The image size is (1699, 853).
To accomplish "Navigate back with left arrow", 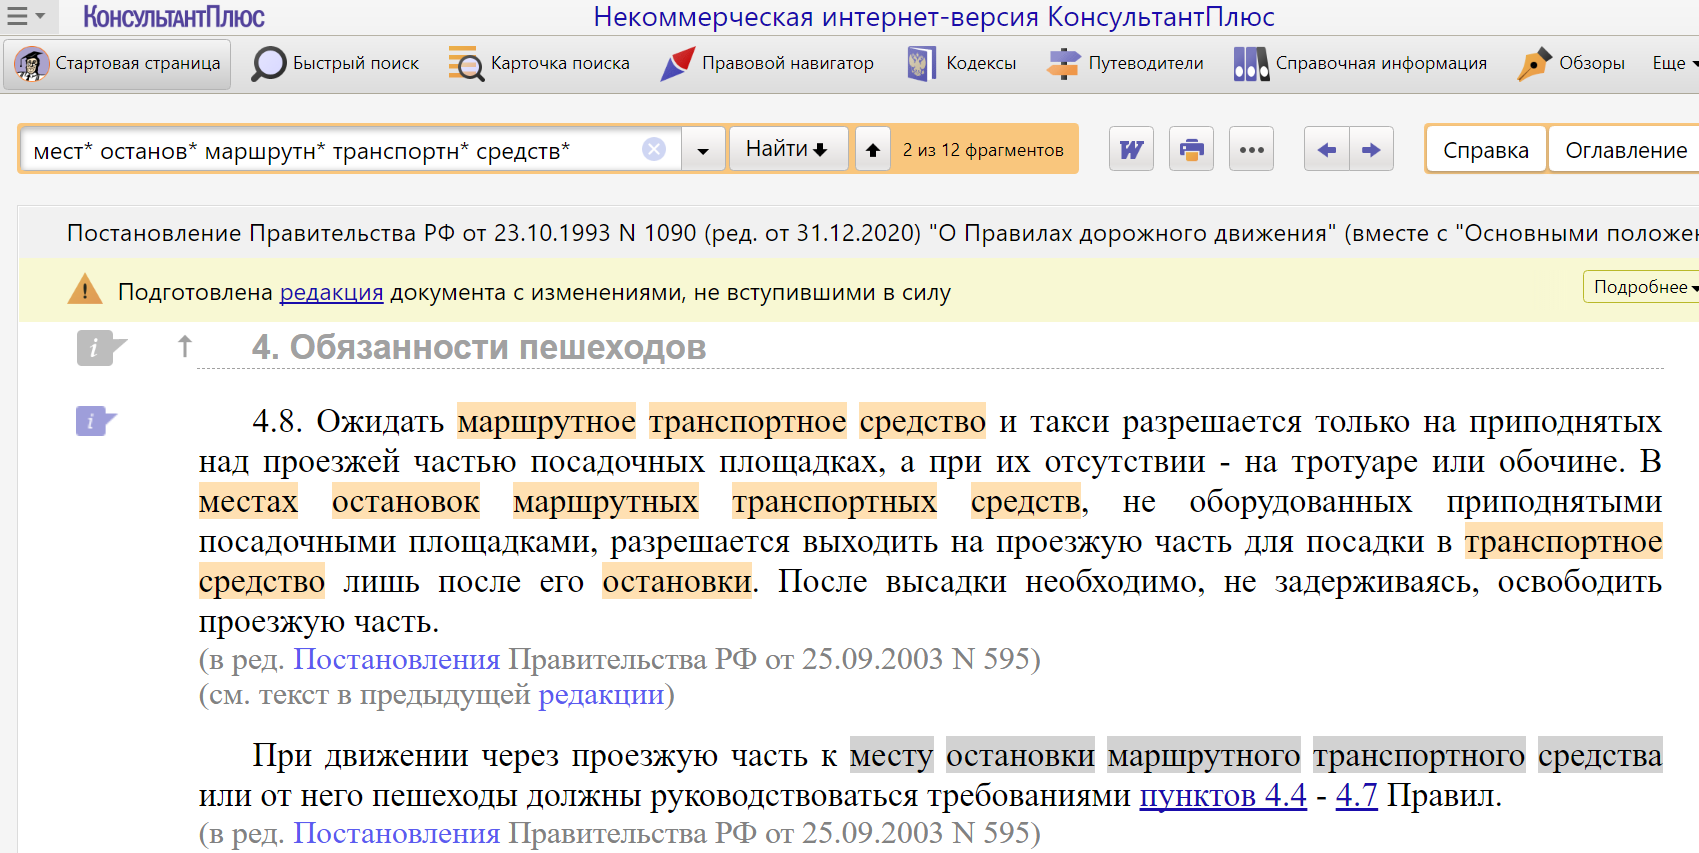I will tap(1327, 150).
